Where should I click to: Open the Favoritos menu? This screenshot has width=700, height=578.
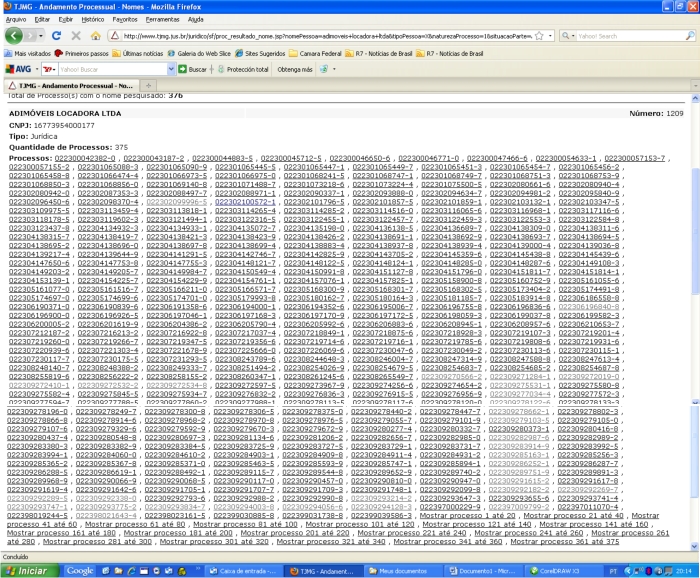click(x=125, y=20)
